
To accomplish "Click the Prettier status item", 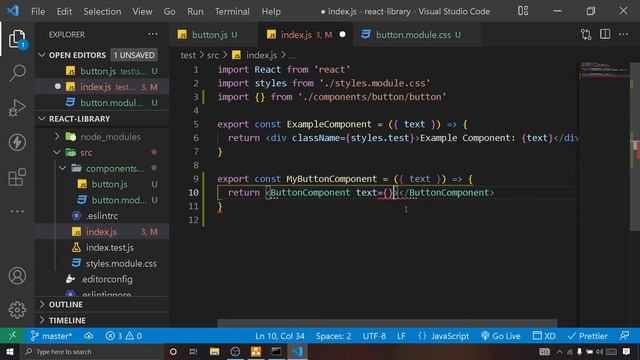I will [588, 336].
